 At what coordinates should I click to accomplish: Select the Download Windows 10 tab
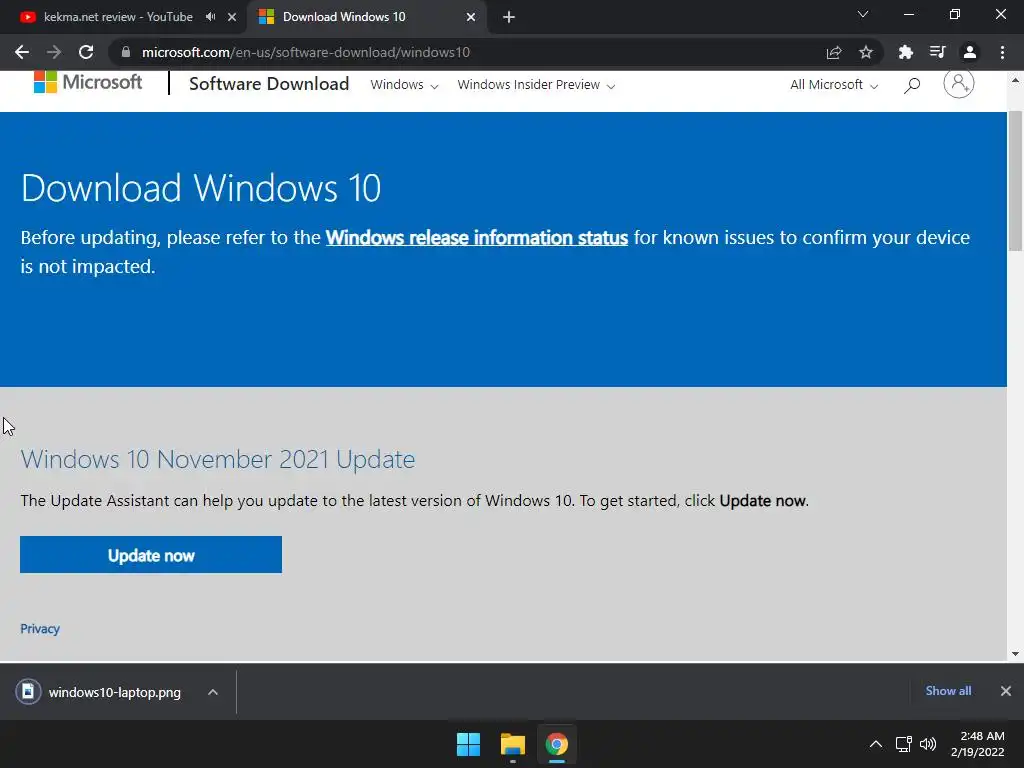(x=344, y=17)
